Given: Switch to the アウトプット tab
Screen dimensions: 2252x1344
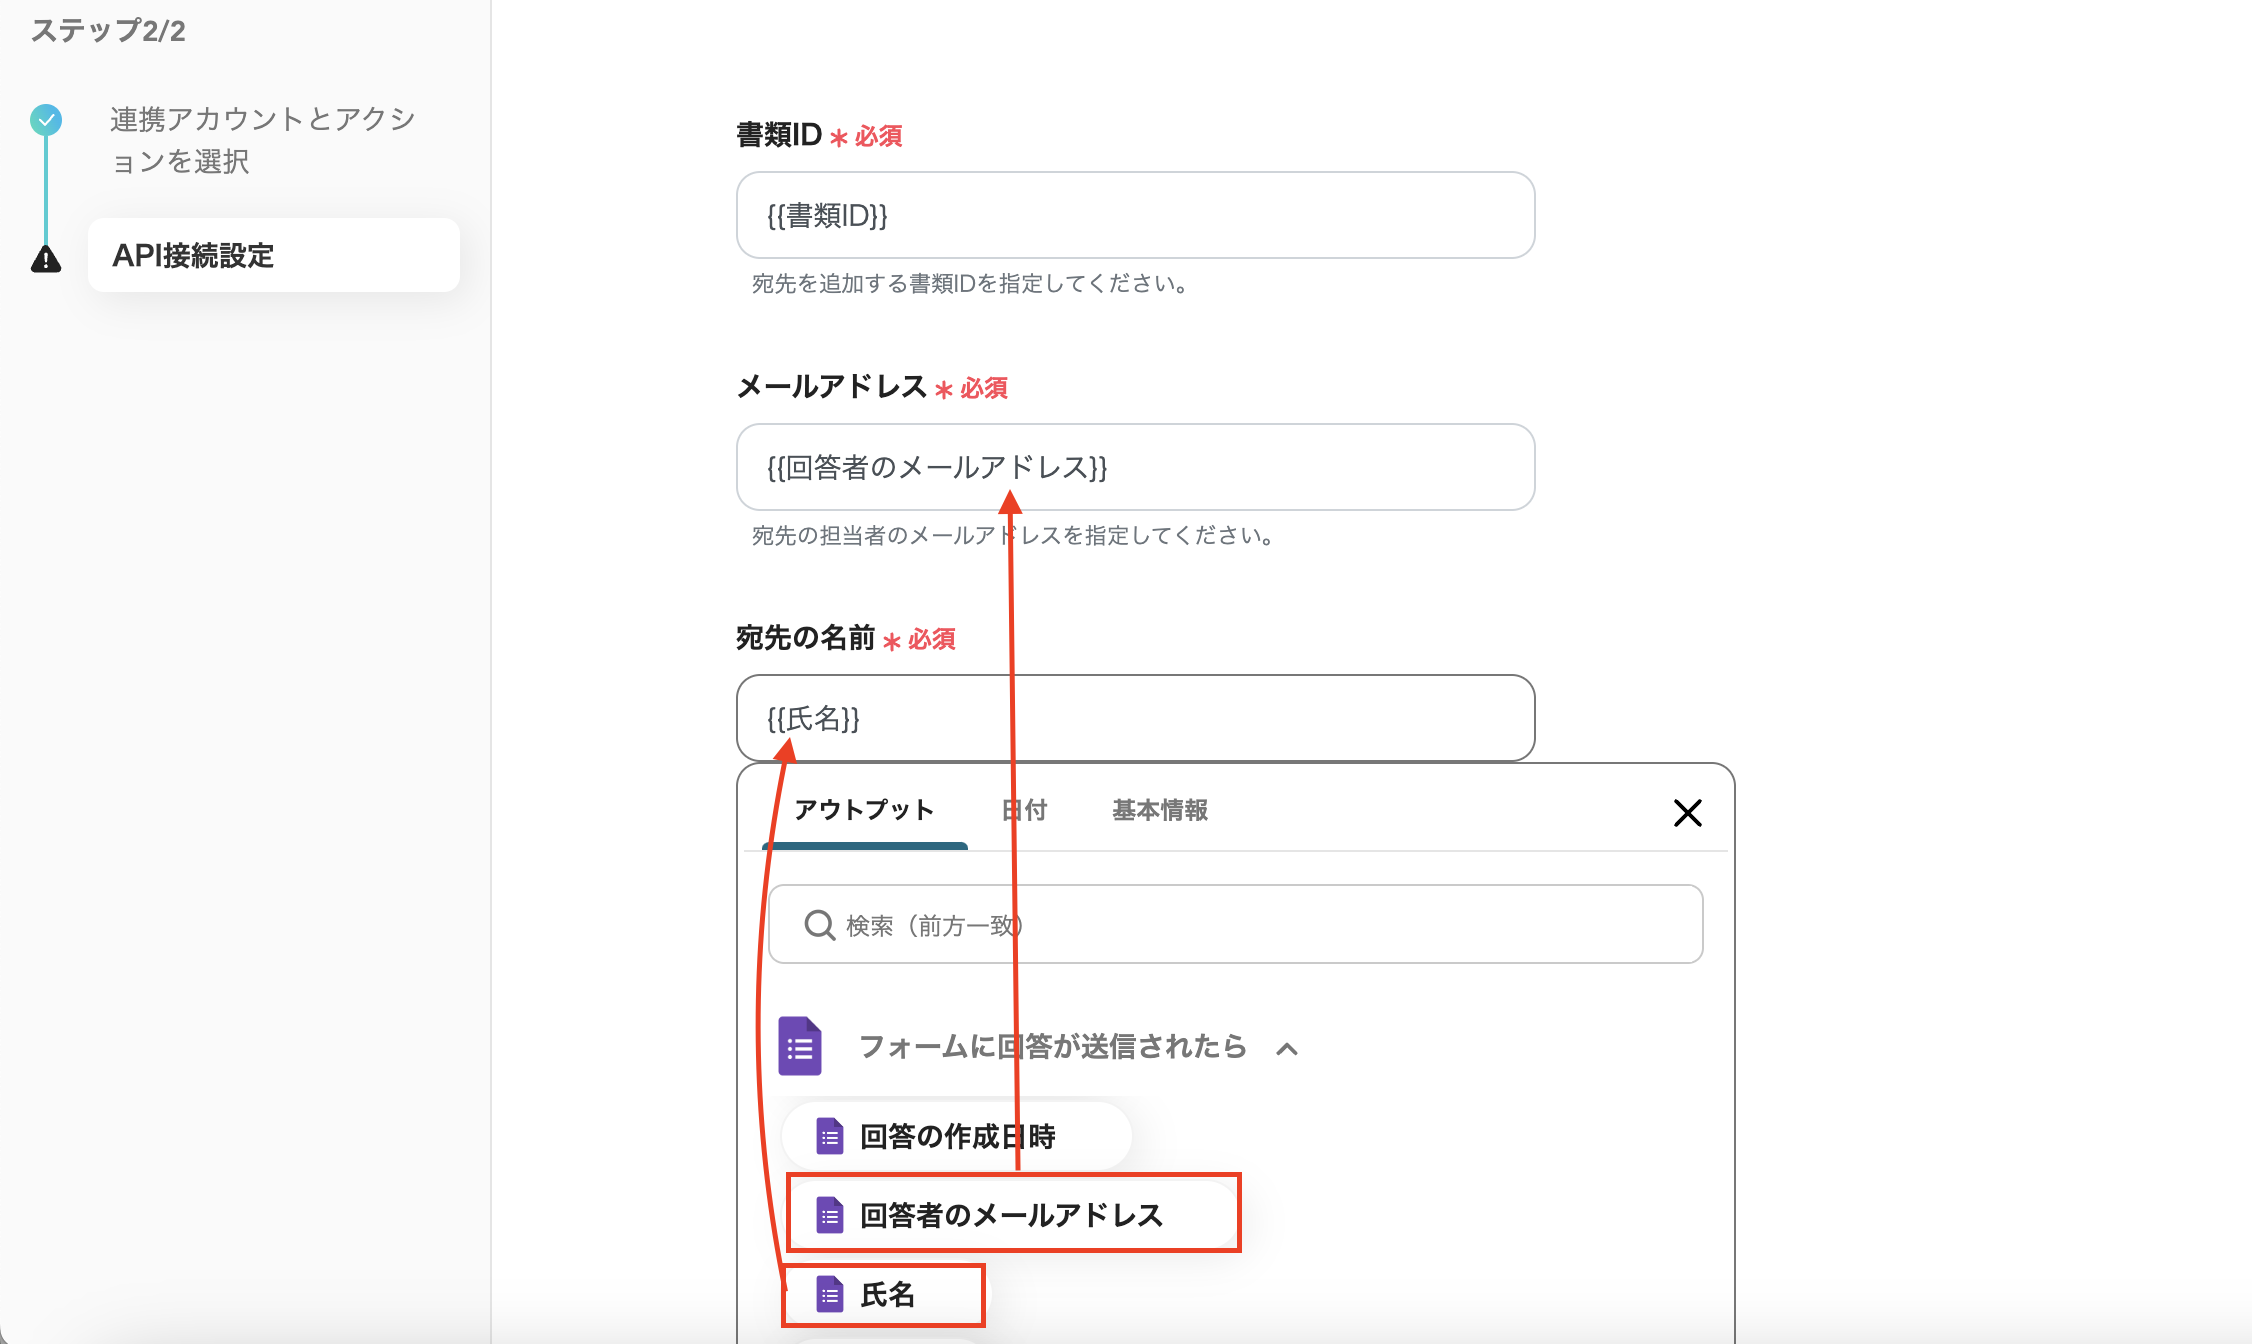Looking at the screenshot, I should [x=864, y=810].
